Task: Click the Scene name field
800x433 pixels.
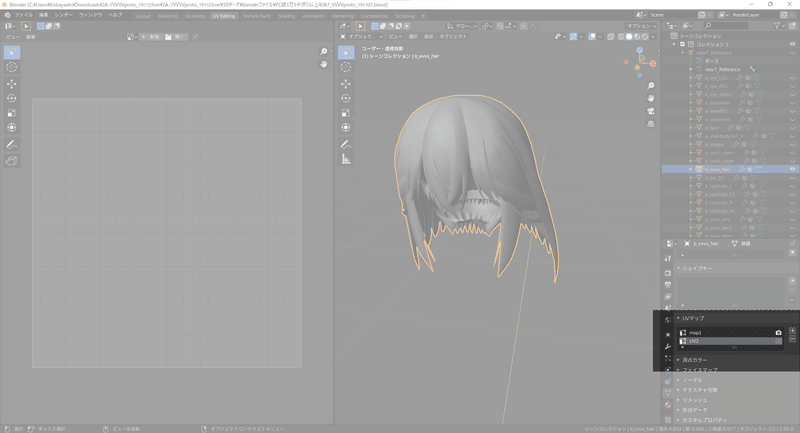Action: pos(672,15)
